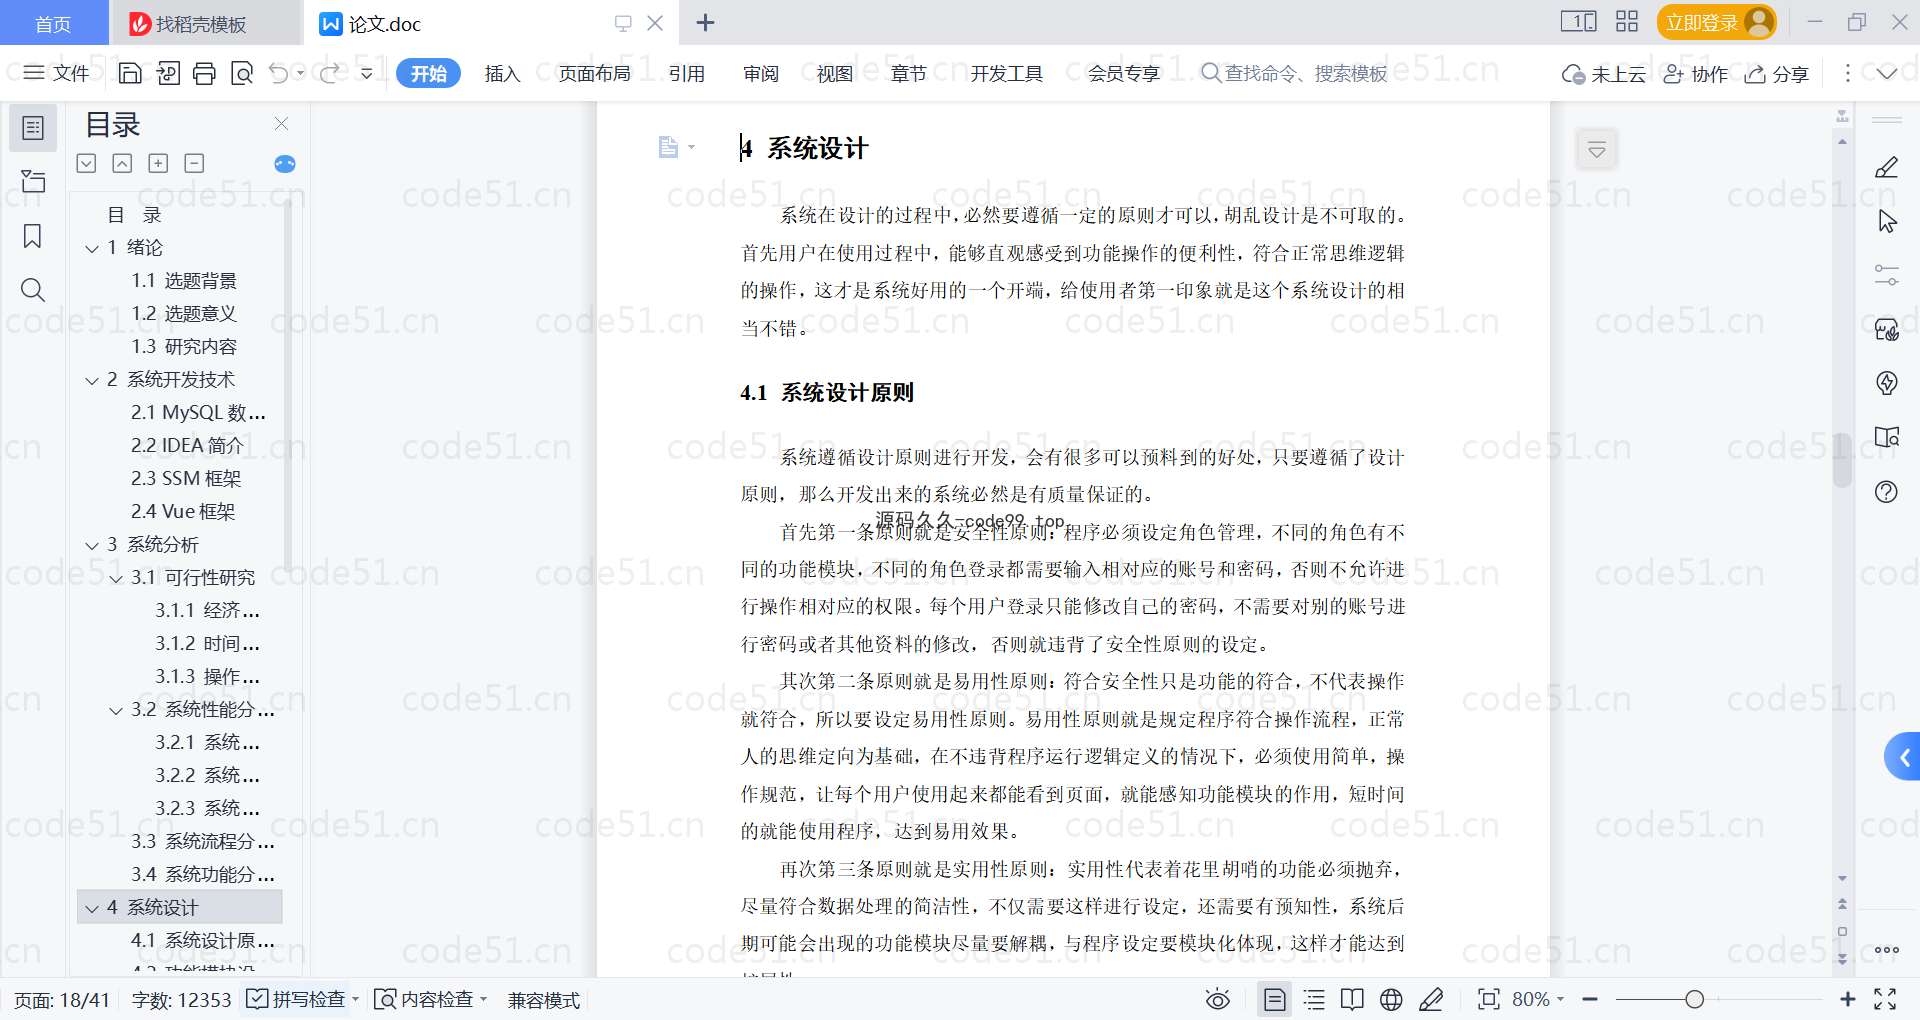Switch to the 插入 ribbon tab
The width and height of the screenshot is (1920, 1020).
502,73
